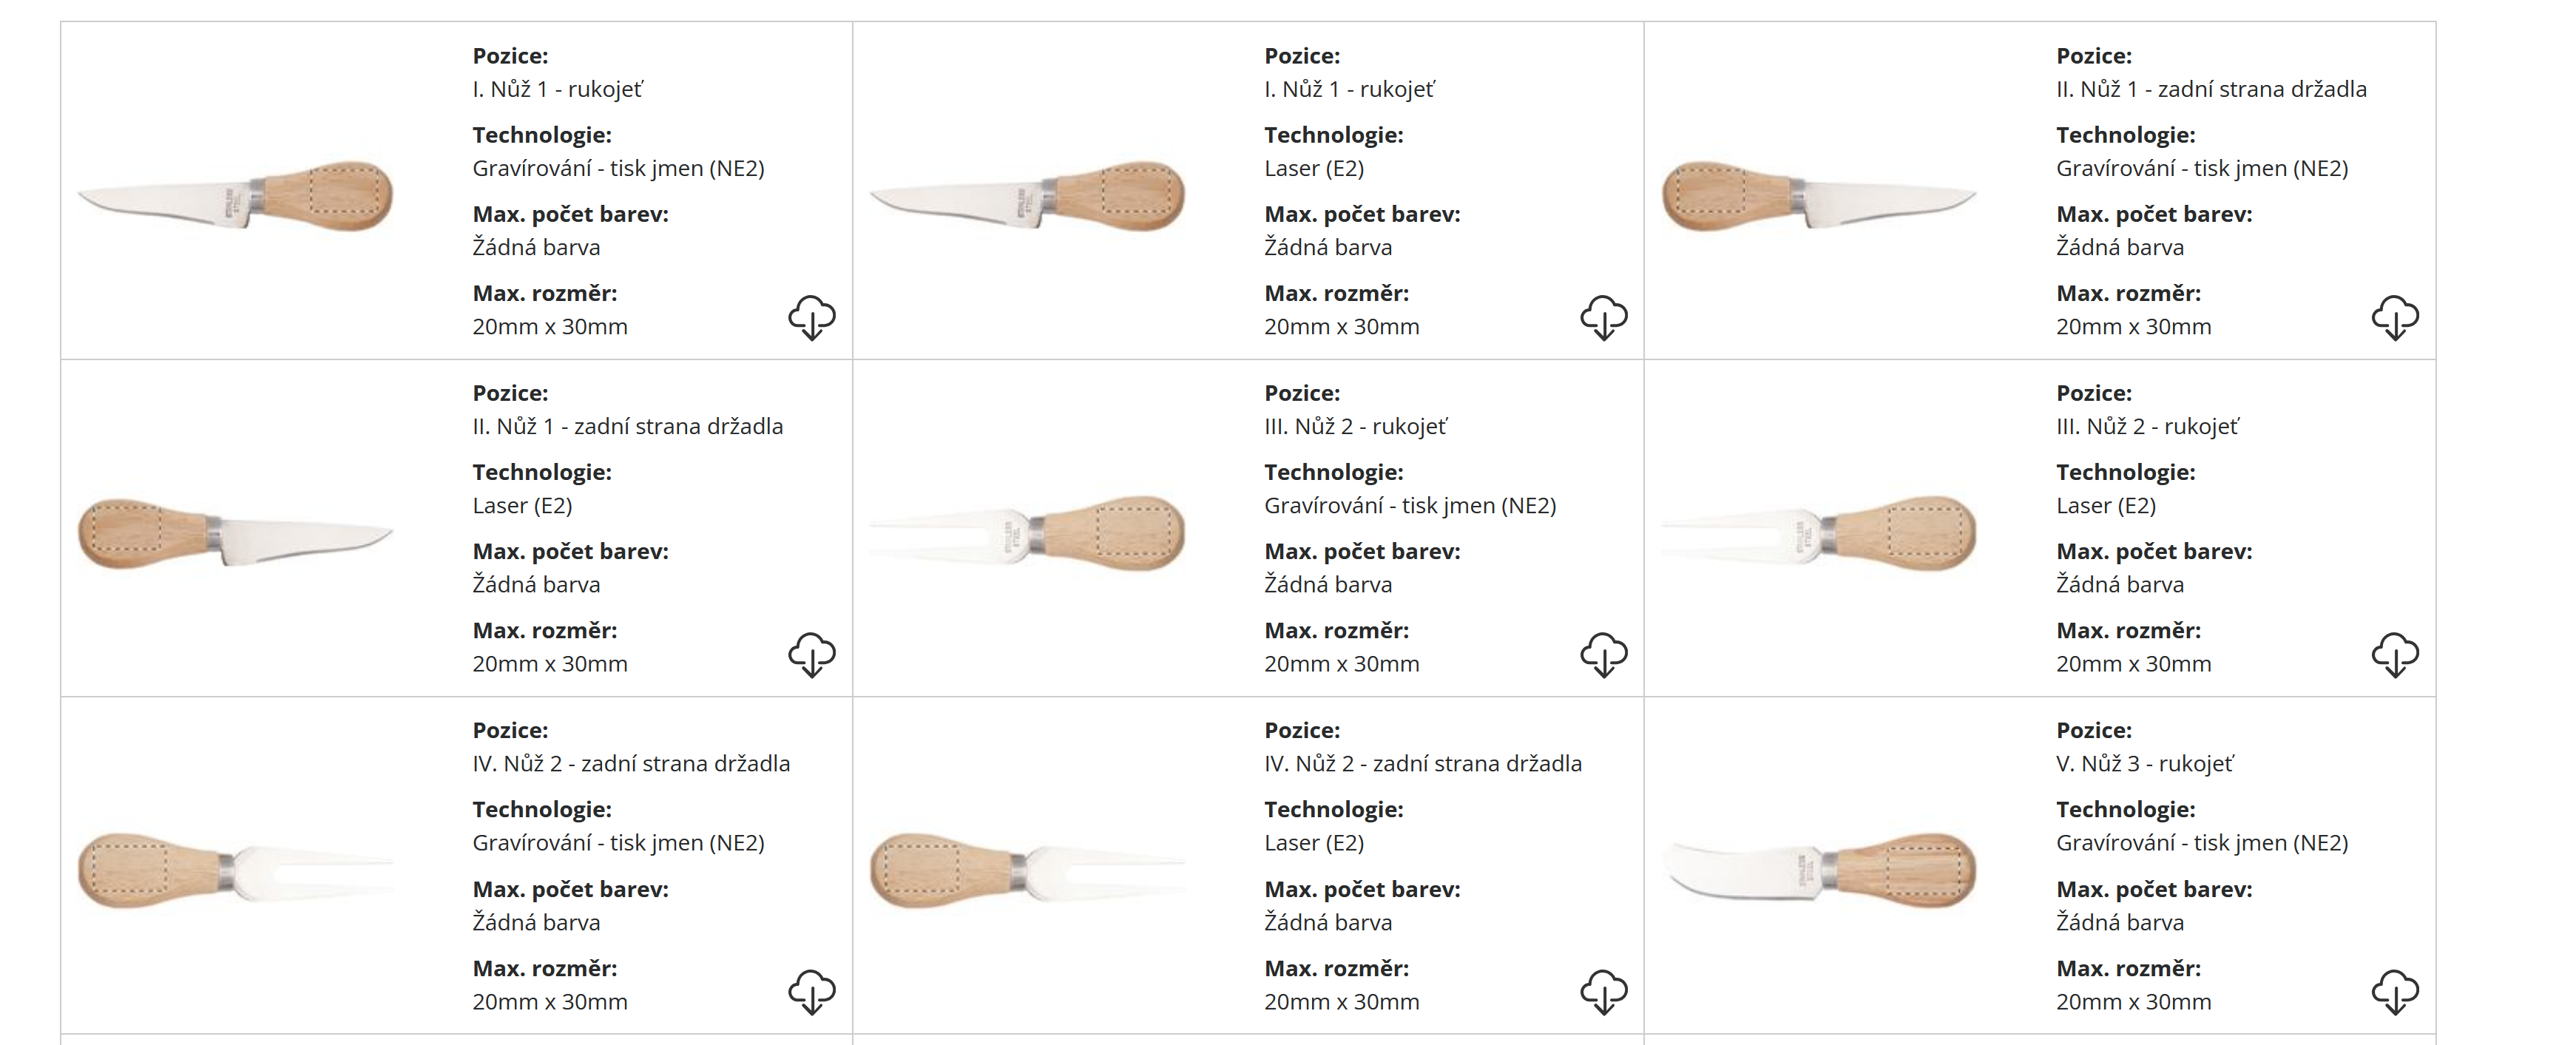Download the V. Nůž 3 rukojeť template
2576x1045 pixels.
click(x=2394, y=991)
